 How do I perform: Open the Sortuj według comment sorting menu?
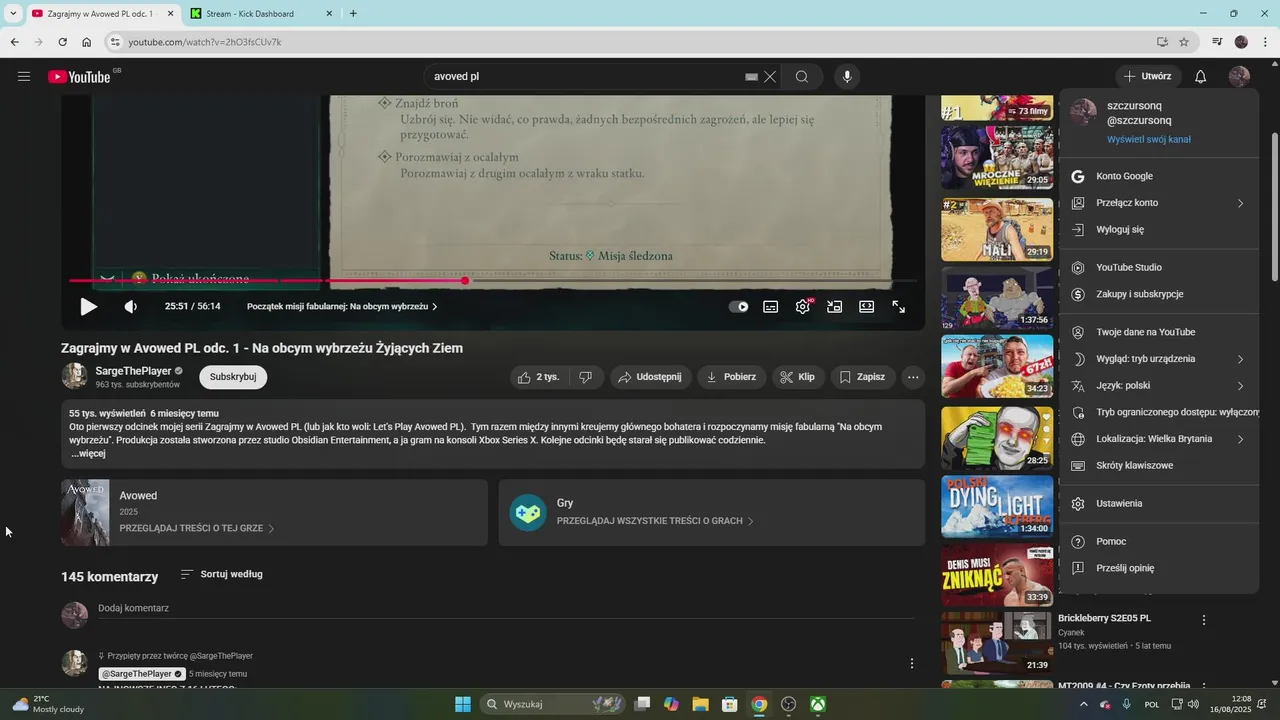(221, 575)
